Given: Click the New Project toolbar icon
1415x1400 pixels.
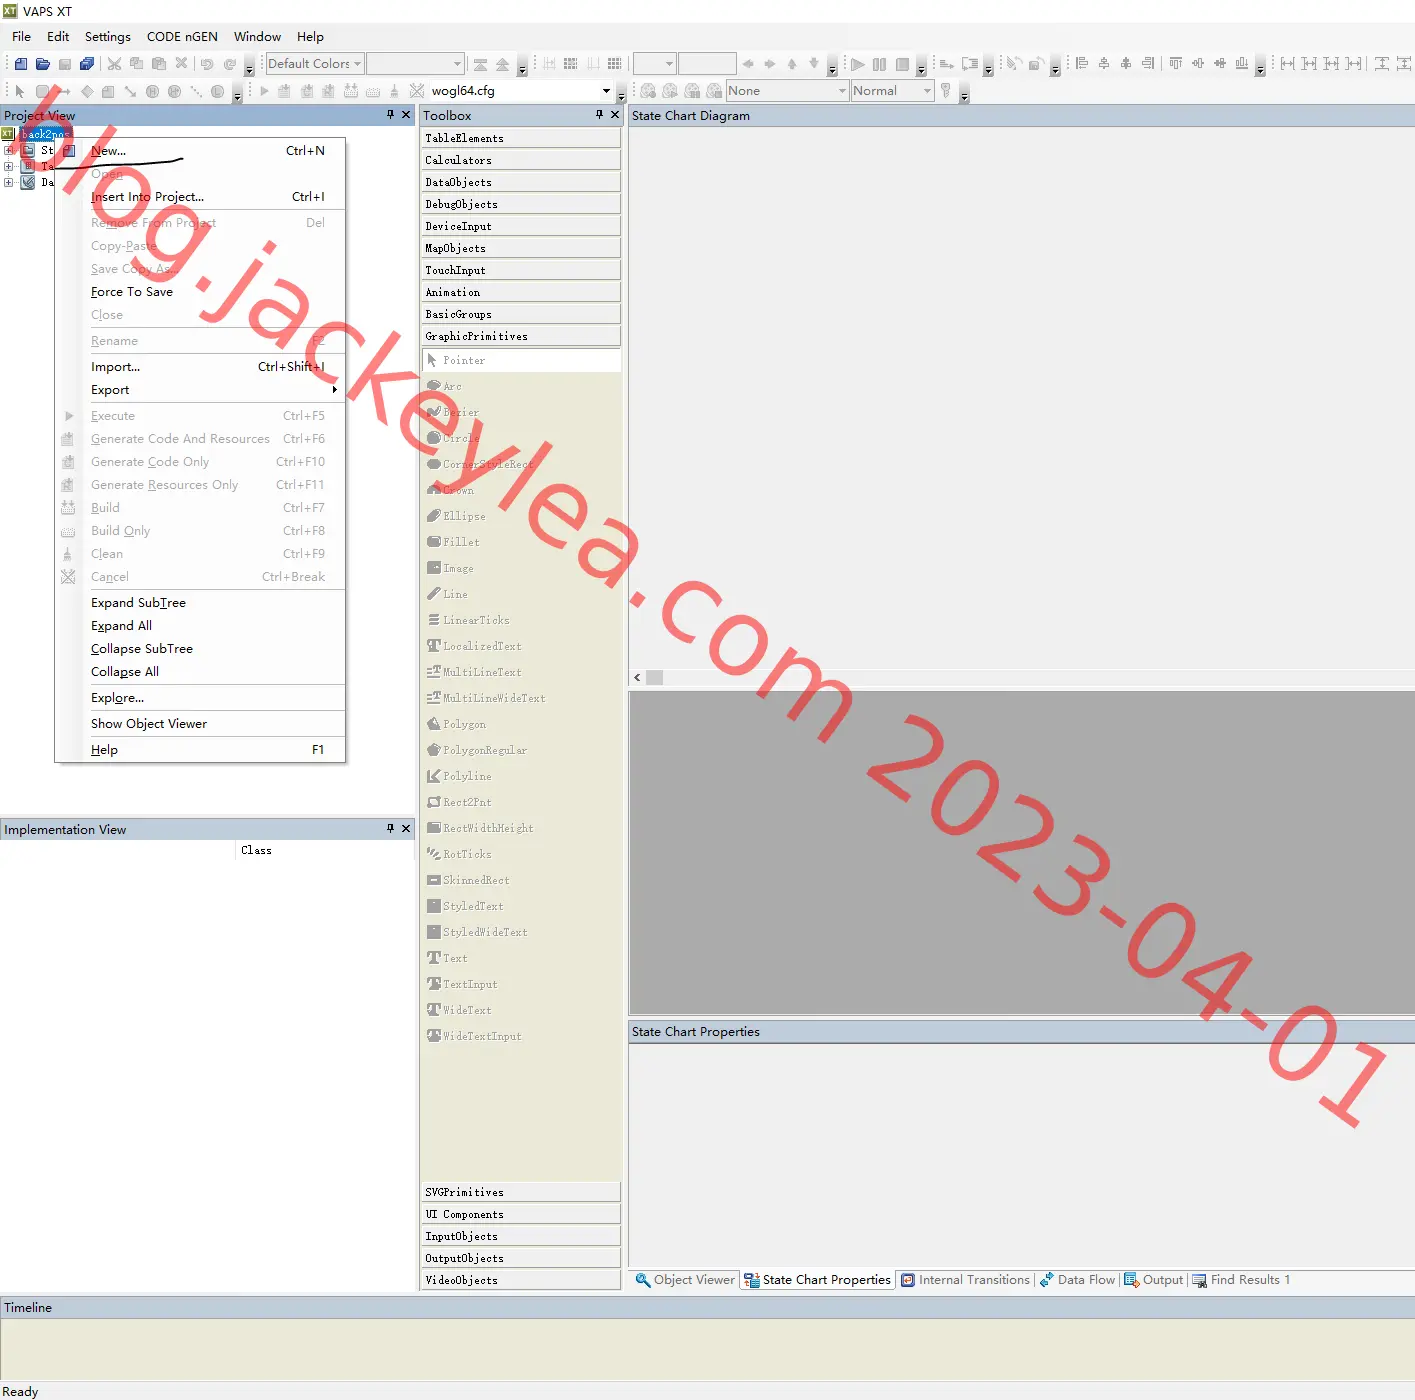Looking at the screenshot, I should (21, 64).
